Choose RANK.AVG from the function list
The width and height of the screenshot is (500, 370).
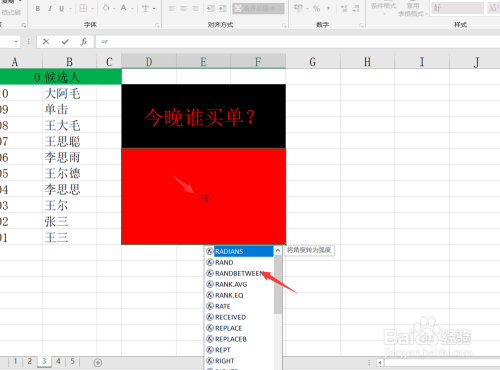[x=240, y=284]
